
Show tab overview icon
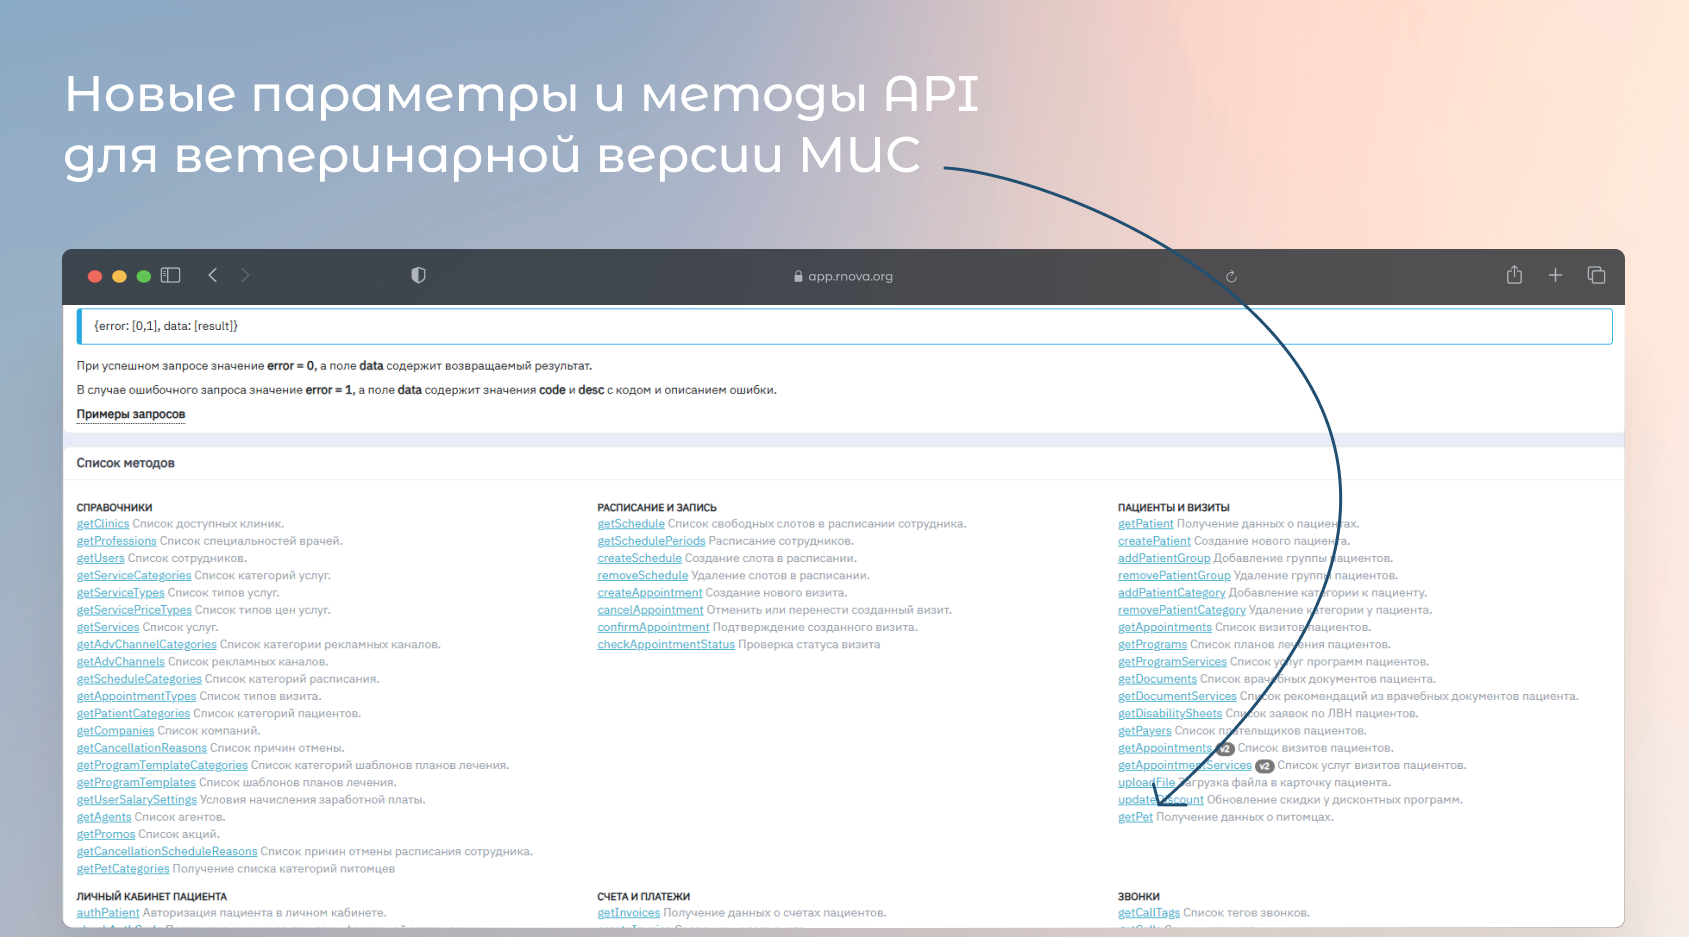point(1596,275)
